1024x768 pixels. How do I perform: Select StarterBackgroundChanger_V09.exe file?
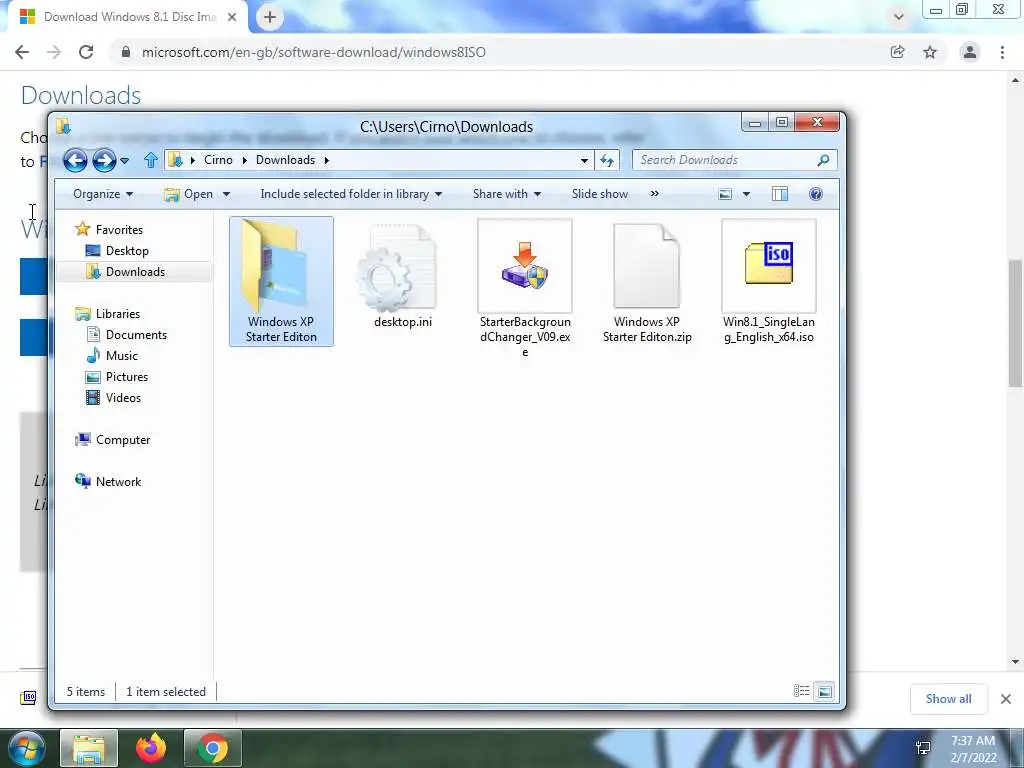tap(525, 289)
